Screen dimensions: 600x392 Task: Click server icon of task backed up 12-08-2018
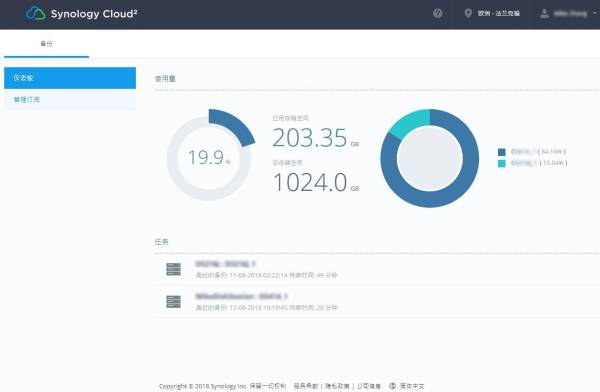coord(173,302)
